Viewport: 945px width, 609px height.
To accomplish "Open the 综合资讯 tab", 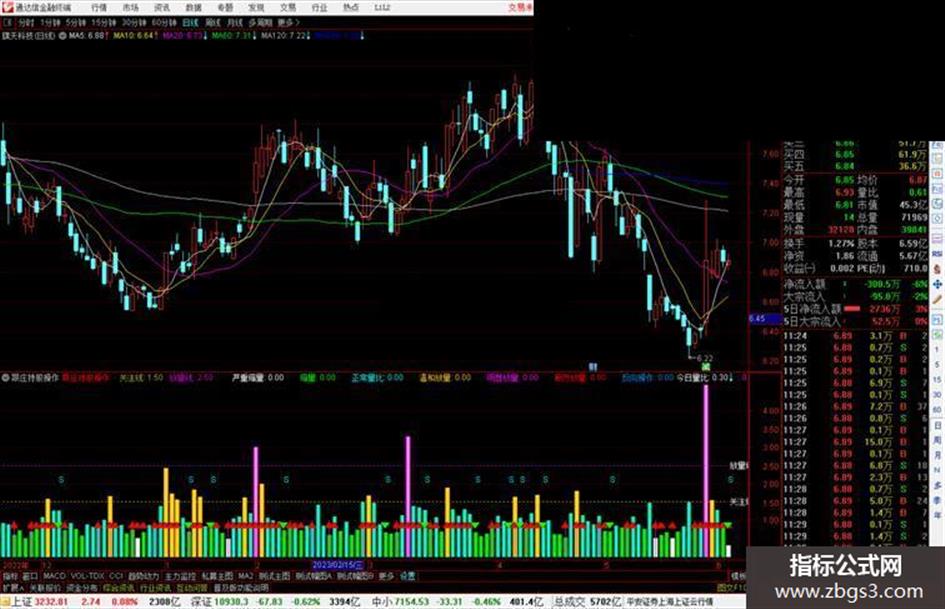I will tap(119, 587).
